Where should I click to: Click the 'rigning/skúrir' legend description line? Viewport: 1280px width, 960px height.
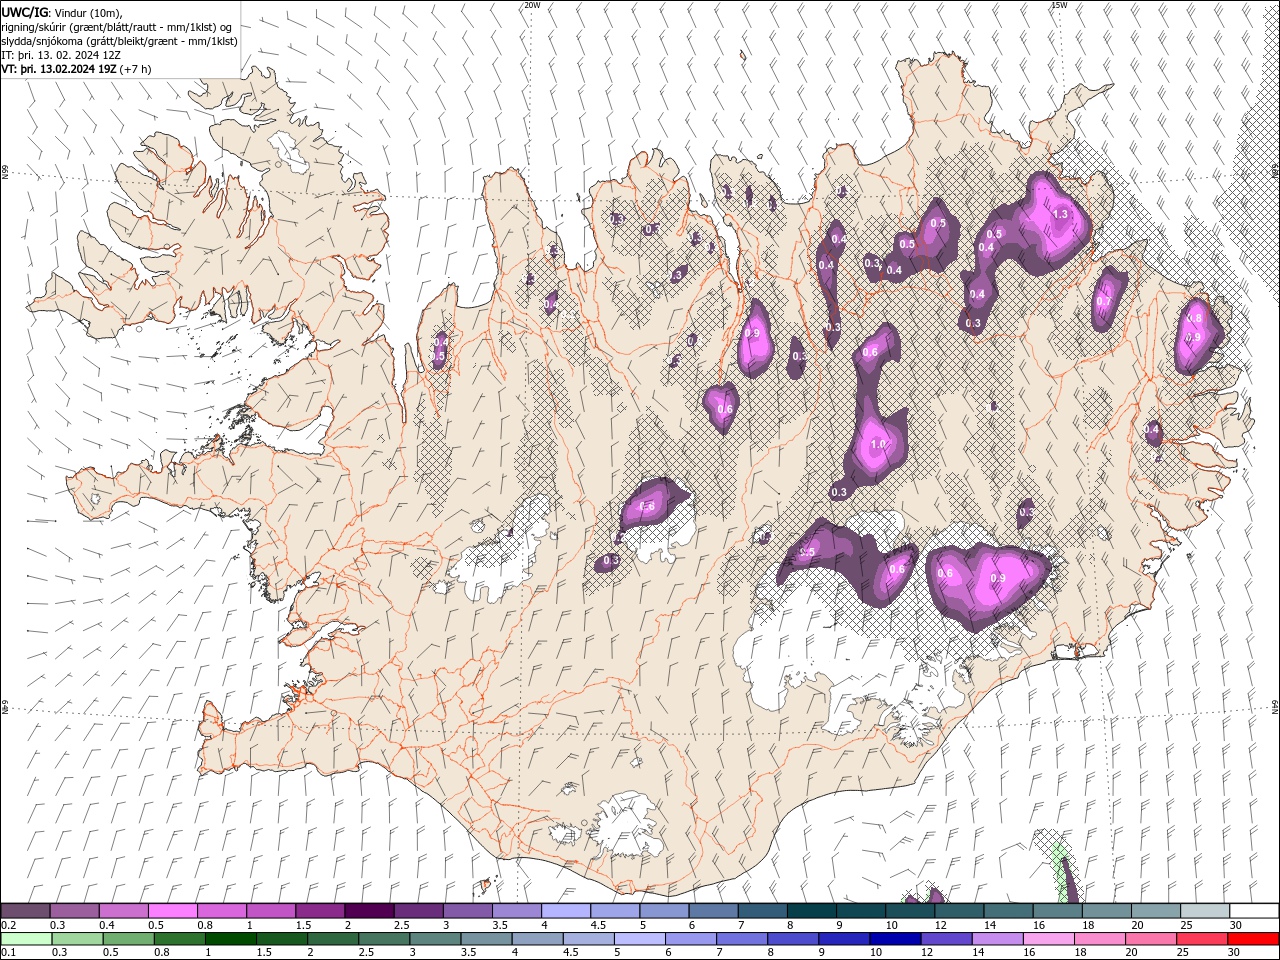point(117,27)
